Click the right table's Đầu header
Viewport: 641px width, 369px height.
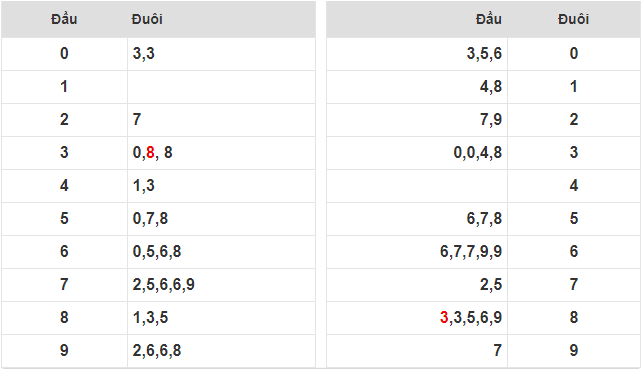click(x=489, y=19)
